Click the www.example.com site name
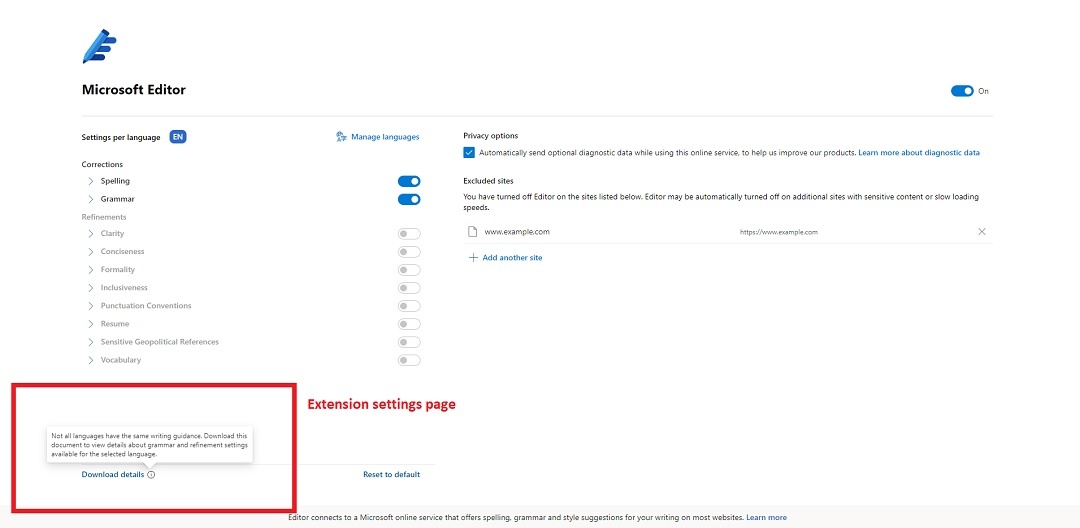1080x528 pixels. click(517, 232)
